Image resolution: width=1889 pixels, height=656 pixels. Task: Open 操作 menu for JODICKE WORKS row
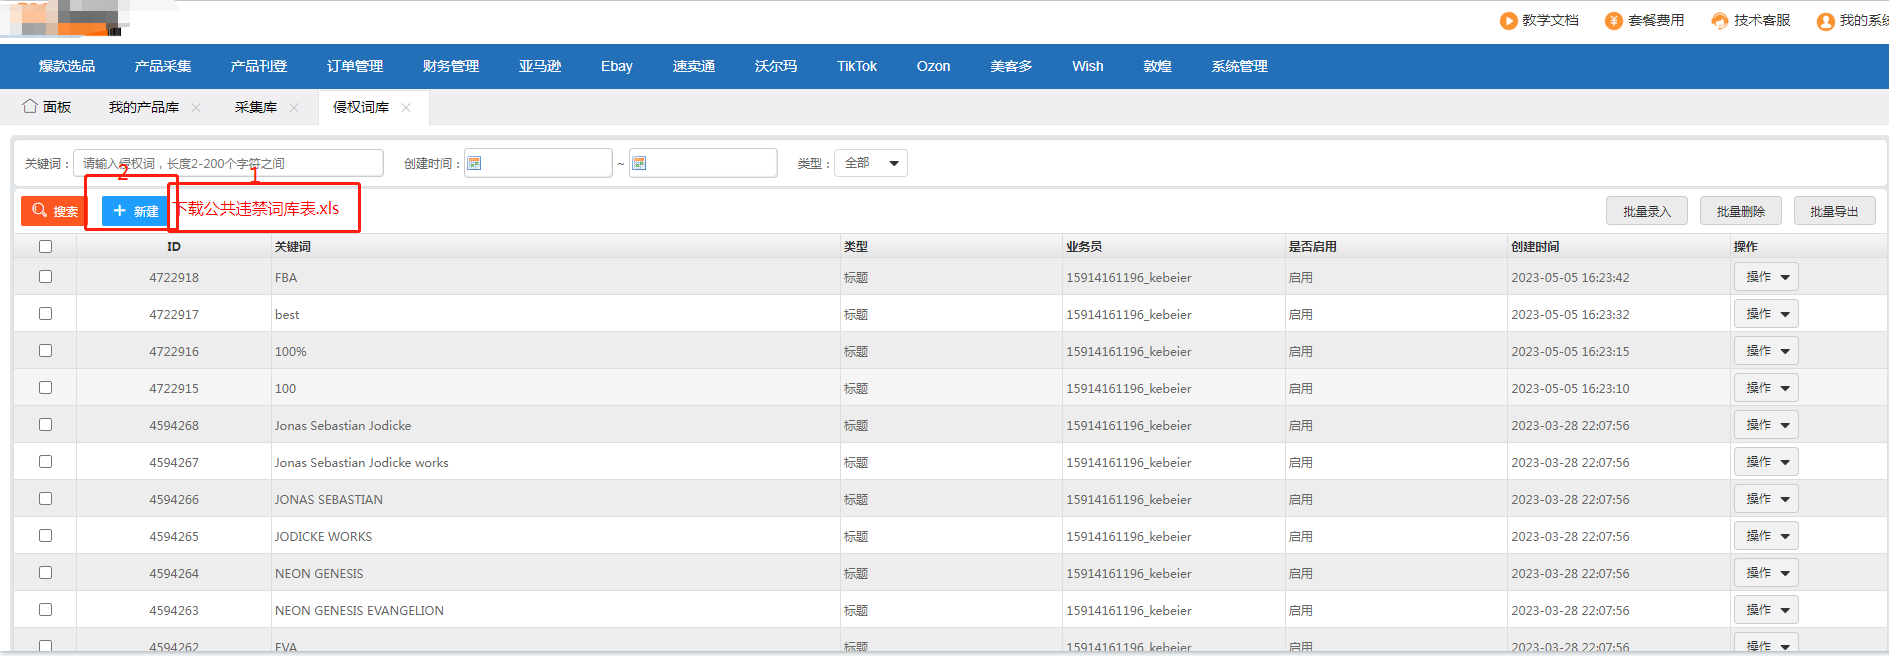1766,536
